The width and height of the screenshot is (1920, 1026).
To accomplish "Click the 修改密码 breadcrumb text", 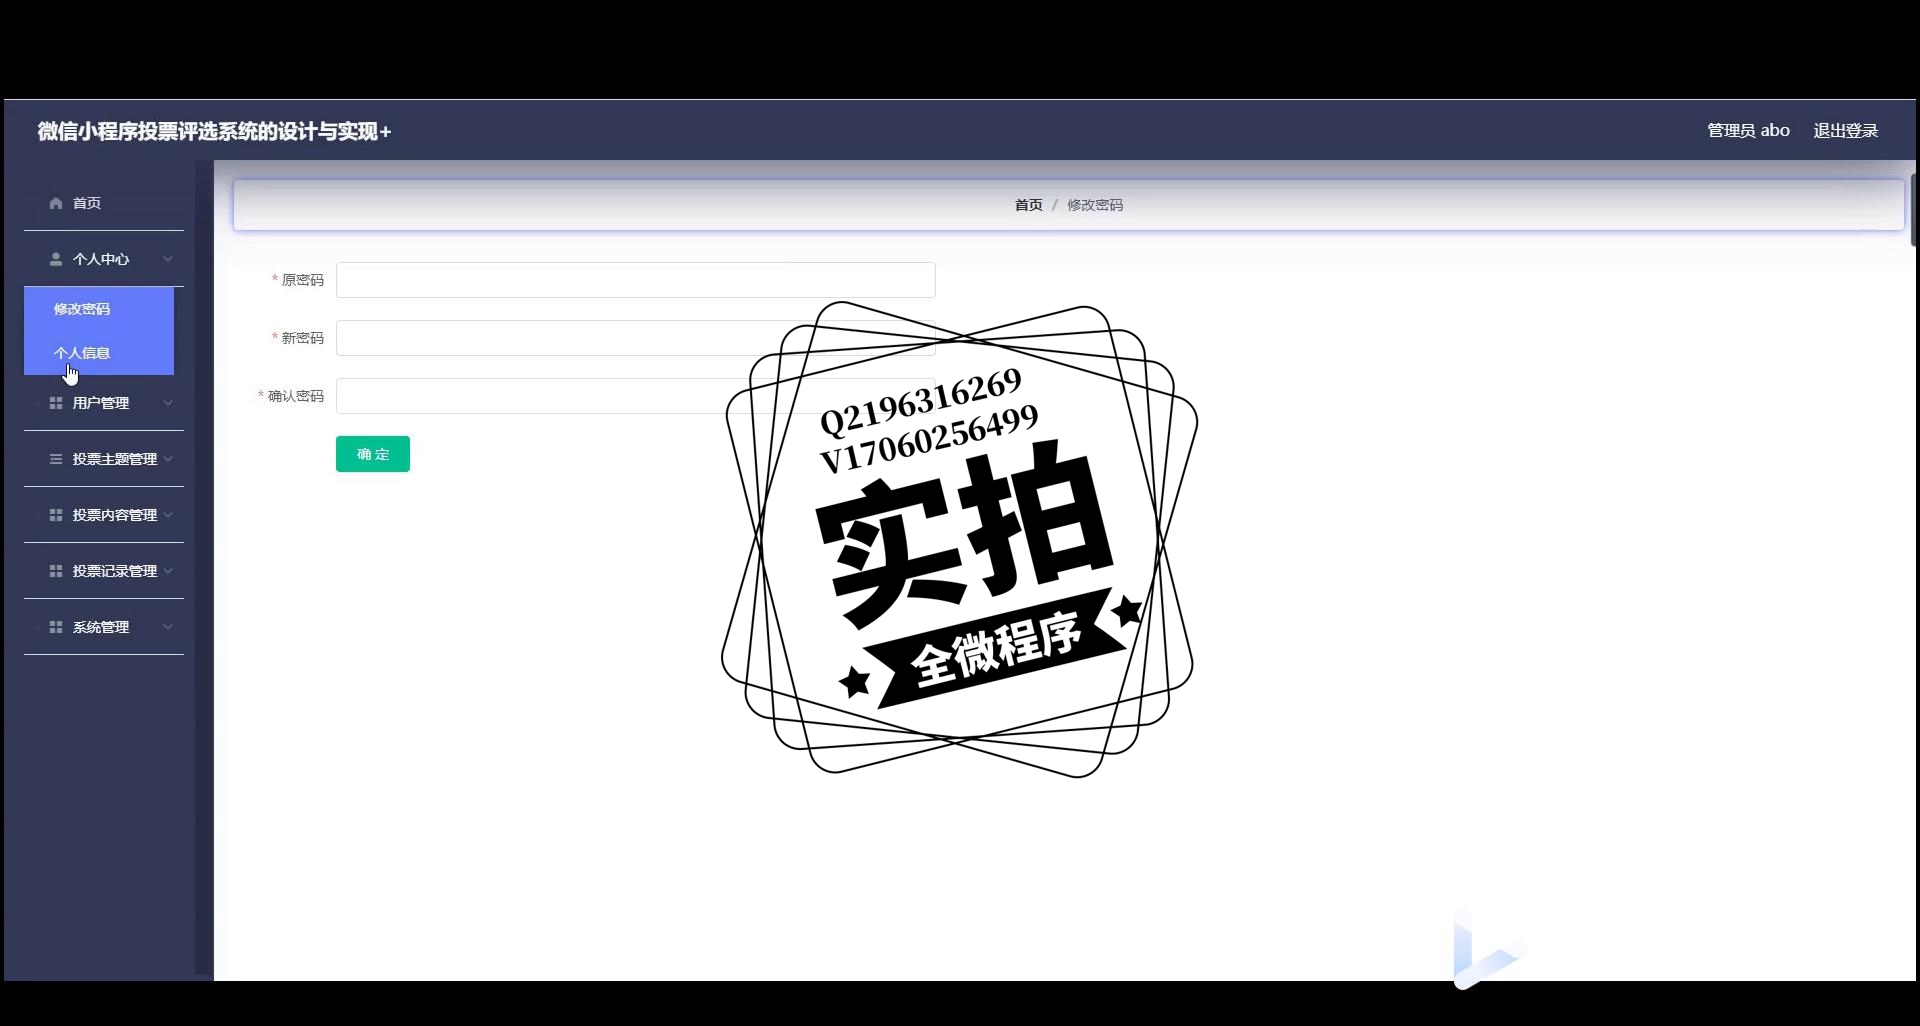I will tap(1095, 205).
